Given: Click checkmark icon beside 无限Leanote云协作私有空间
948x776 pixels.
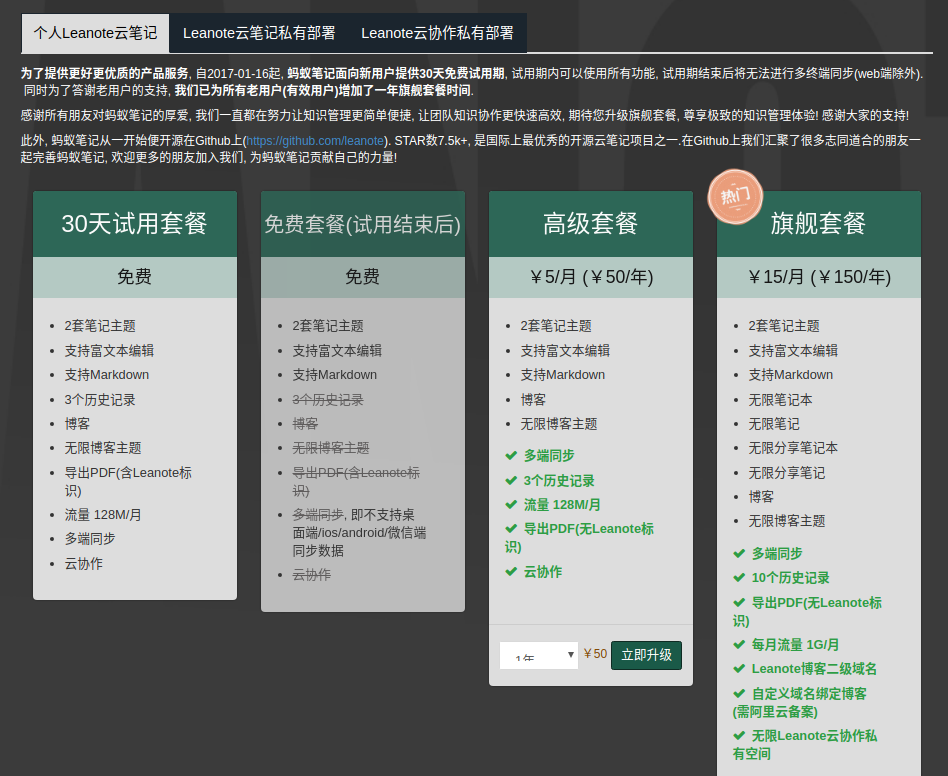Looking at the screenshot, I should (x=739, y=736).
